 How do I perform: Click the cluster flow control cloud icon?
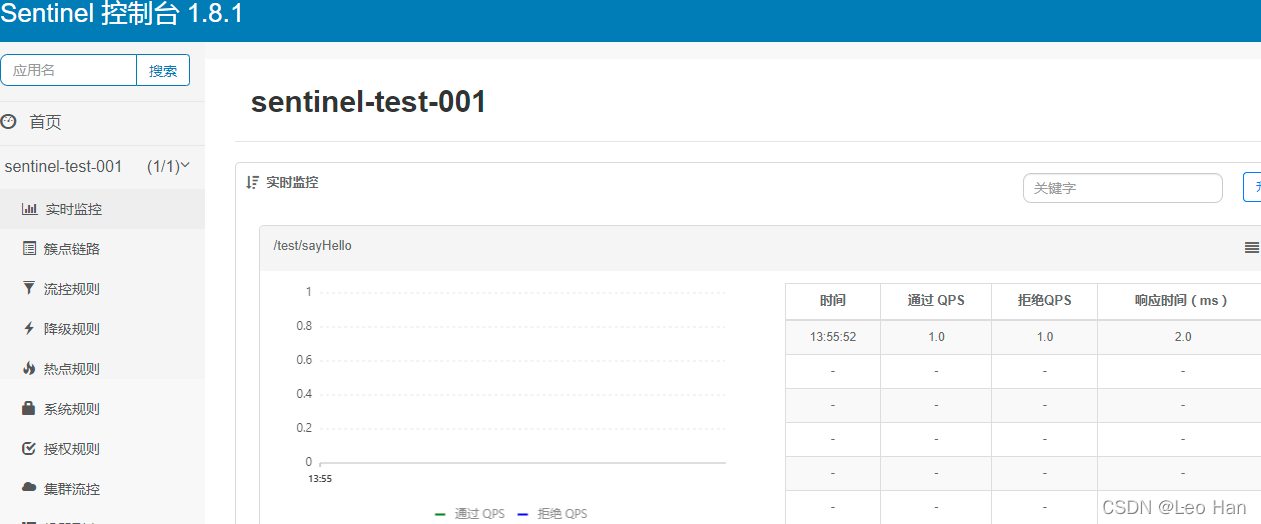[x=29, y=488]
